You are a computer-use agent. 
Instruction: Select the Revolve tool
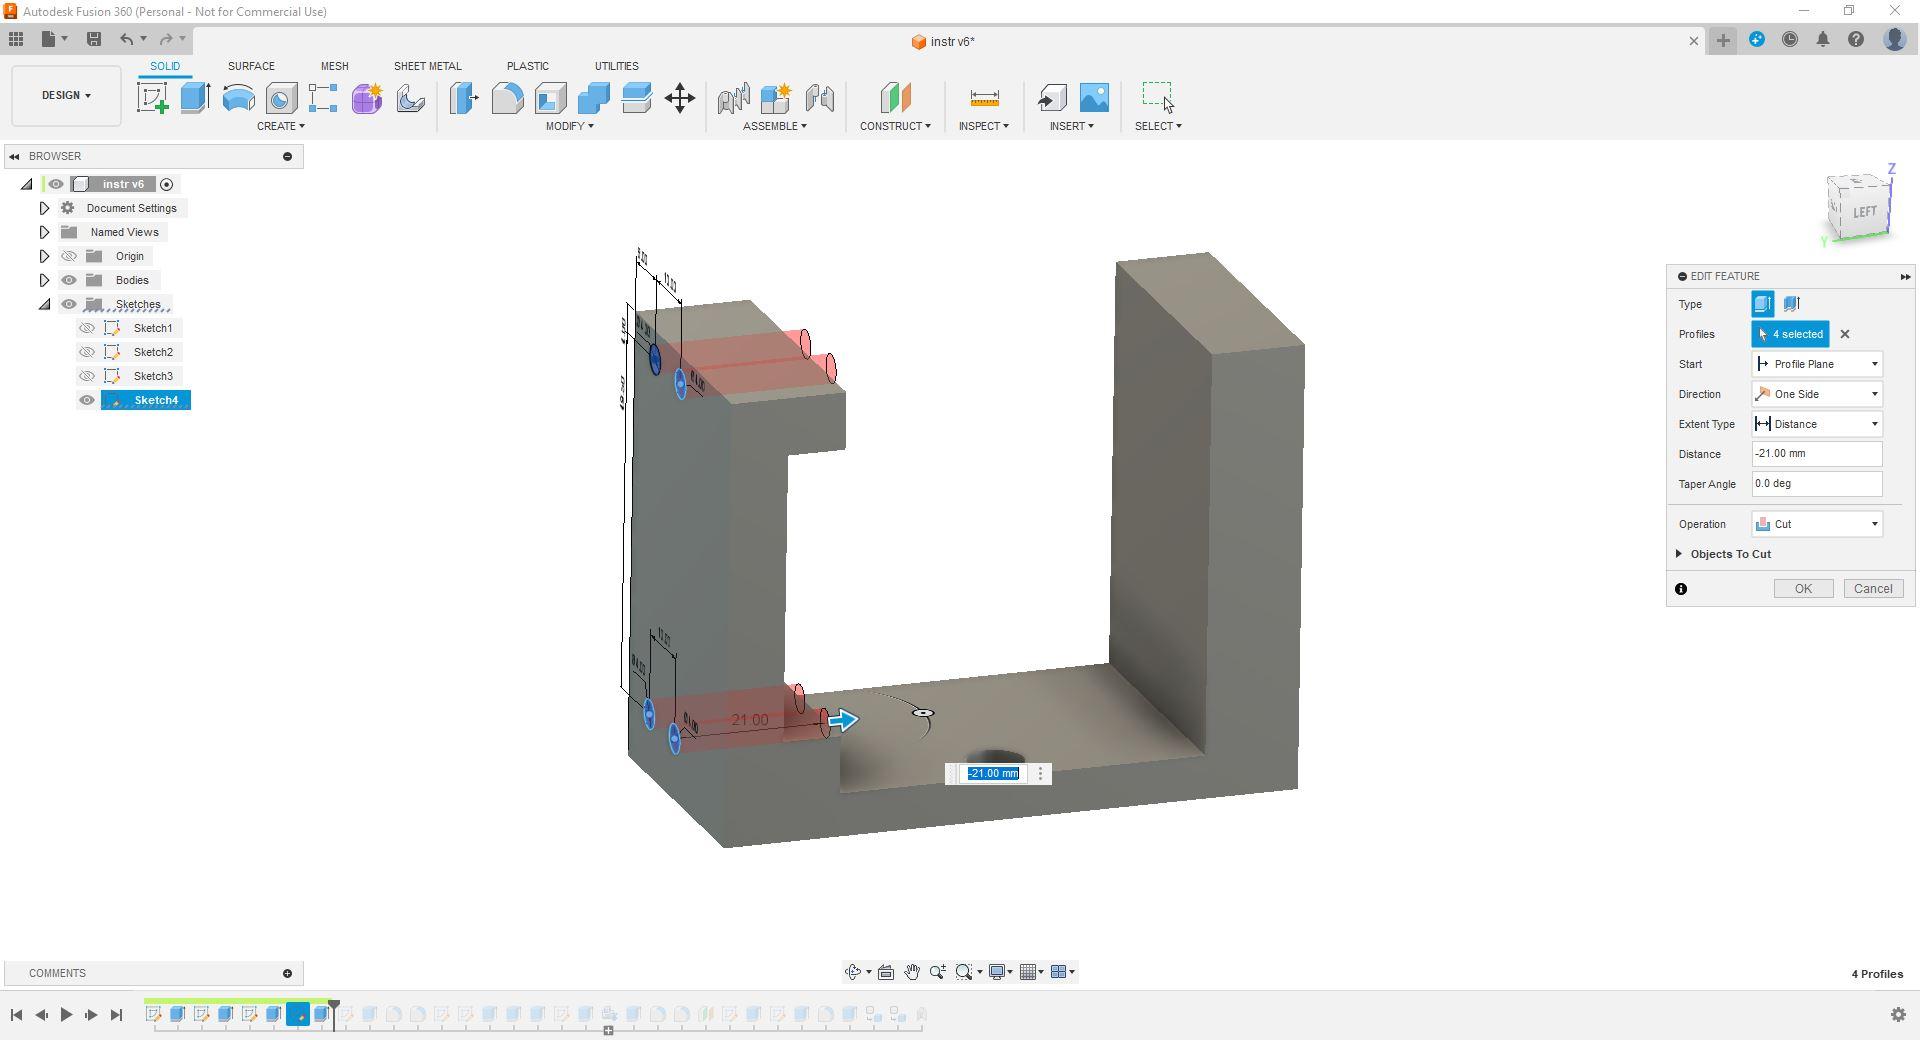238,98
